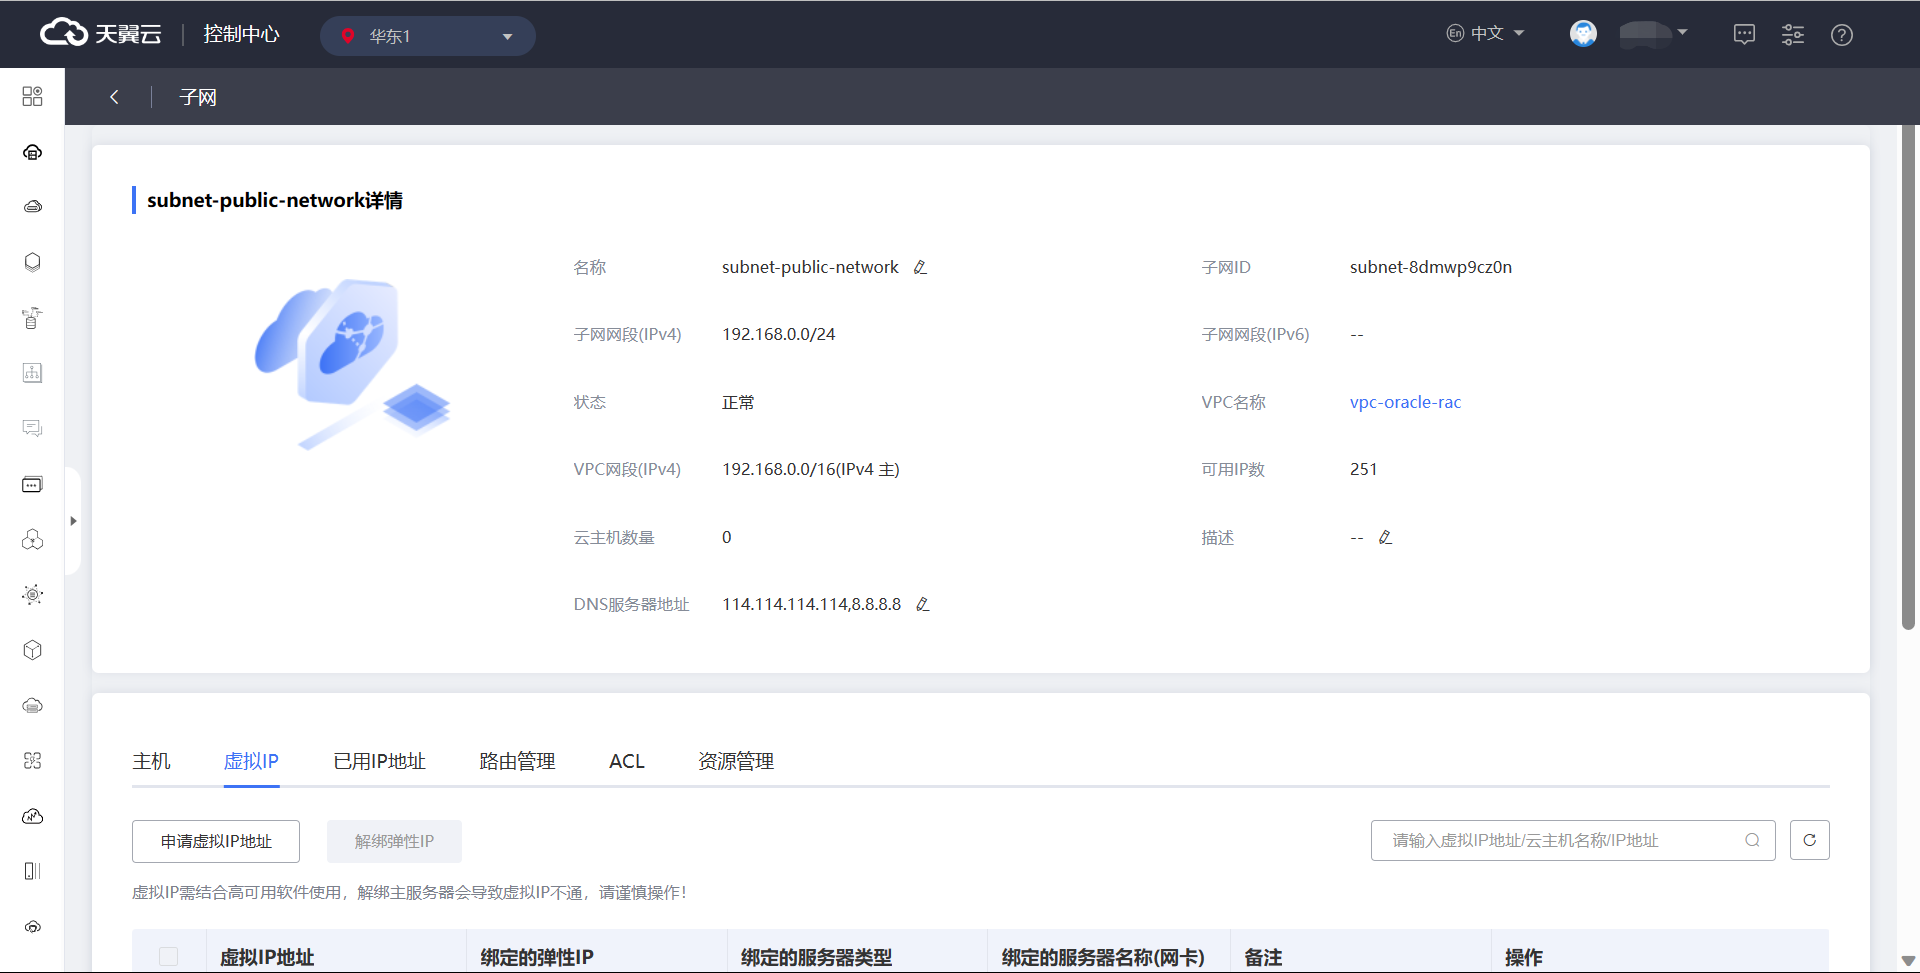
Task: Click the refresh button beside search box
Action: [x=1809, y=840]
